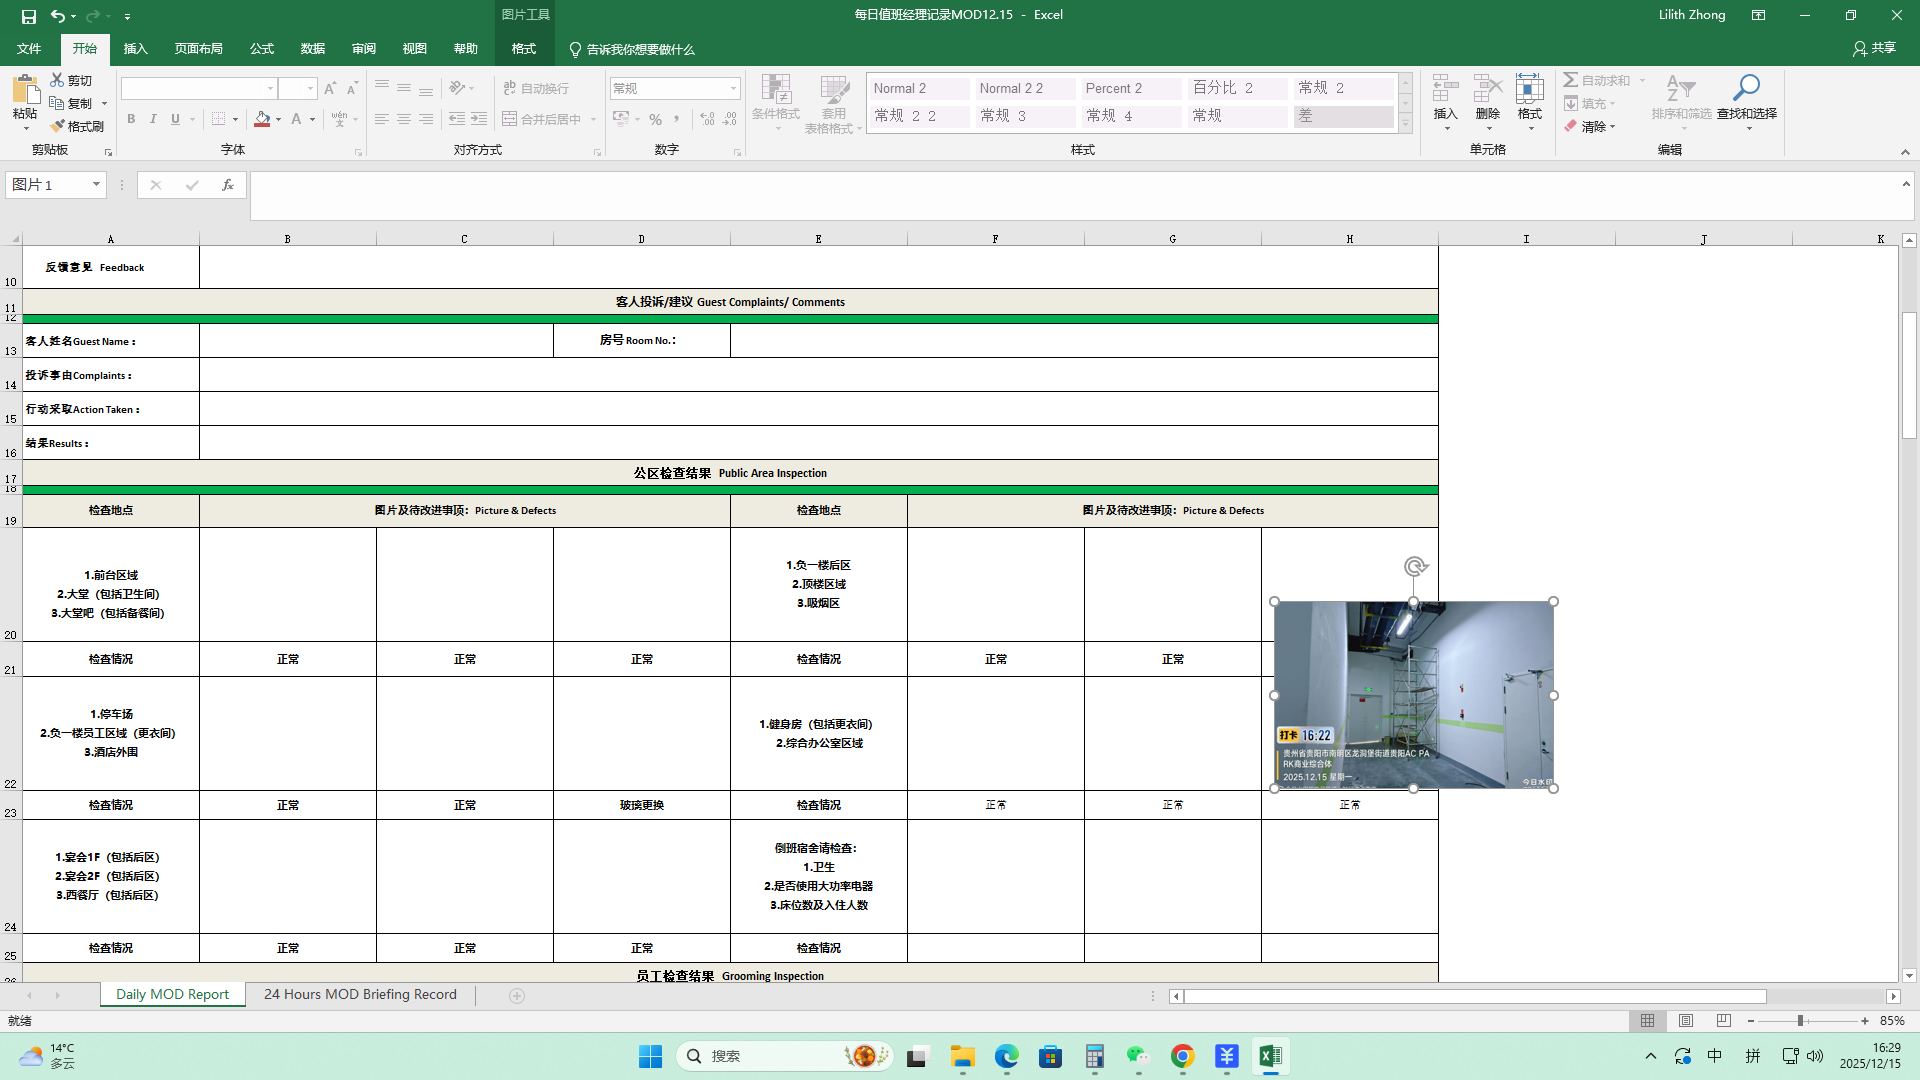This screenshot has height=1080, width=1920.
Task: Click the 共享 share button
Action: point(1874,48)
